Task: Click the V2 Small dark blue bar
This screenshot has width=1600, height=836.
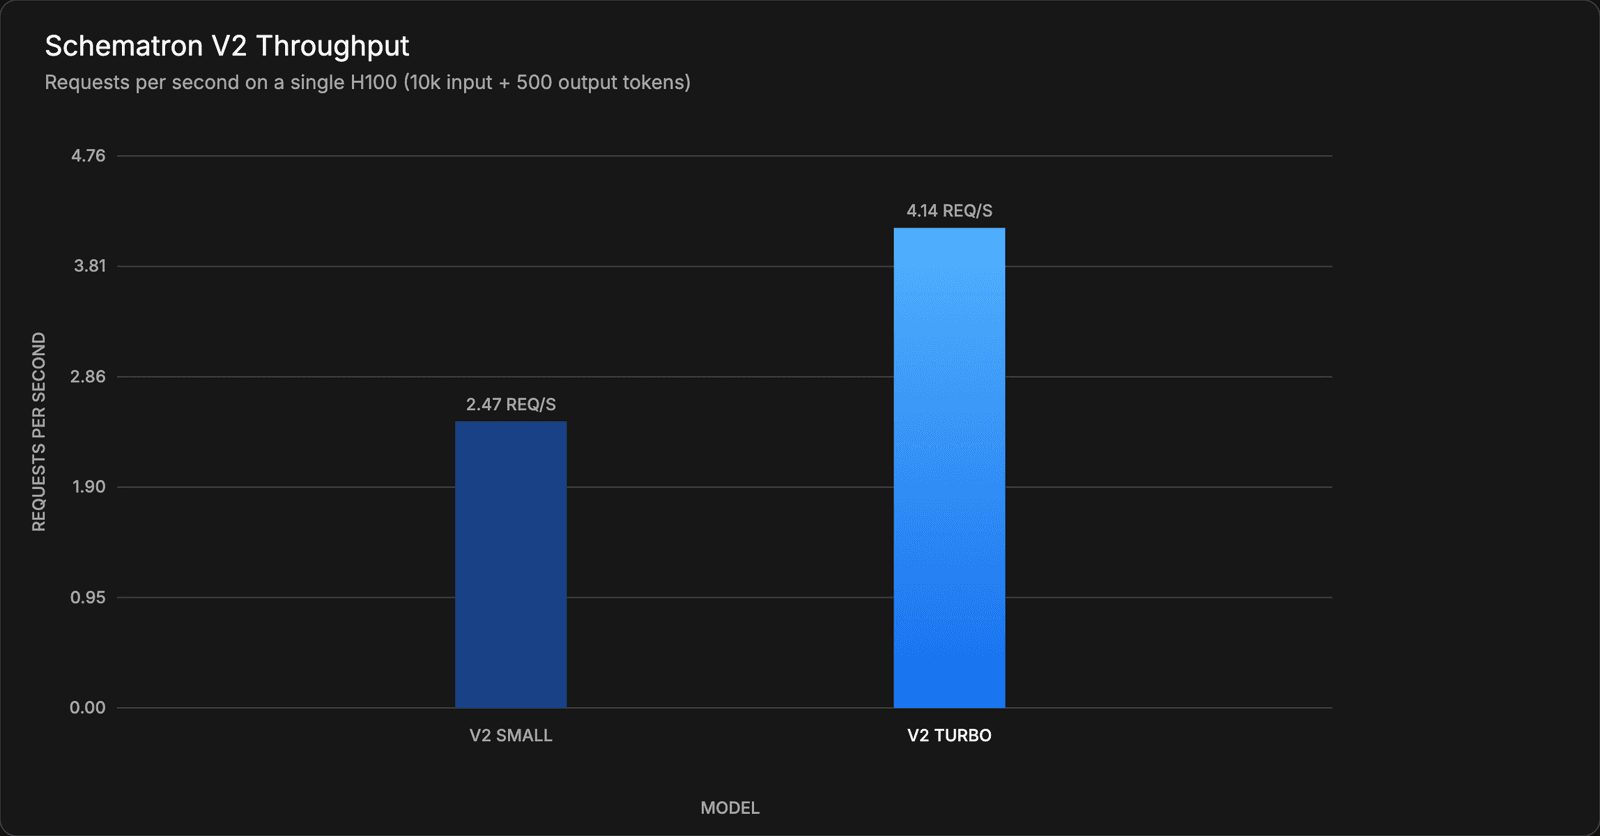Action: tap(511, 564)
